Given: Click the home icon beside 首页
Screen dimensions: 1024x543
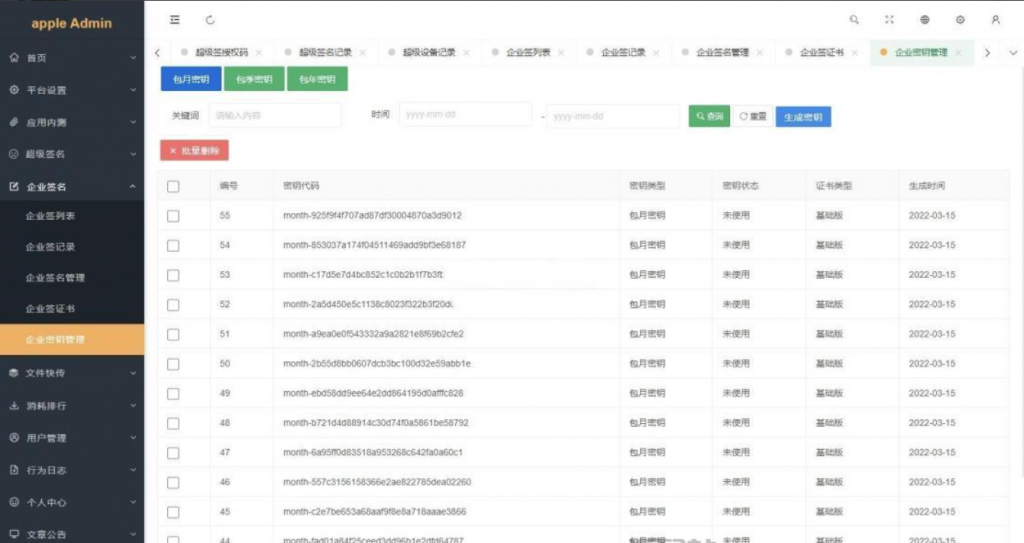Looking at the screenshot, I should pos(14,58).
